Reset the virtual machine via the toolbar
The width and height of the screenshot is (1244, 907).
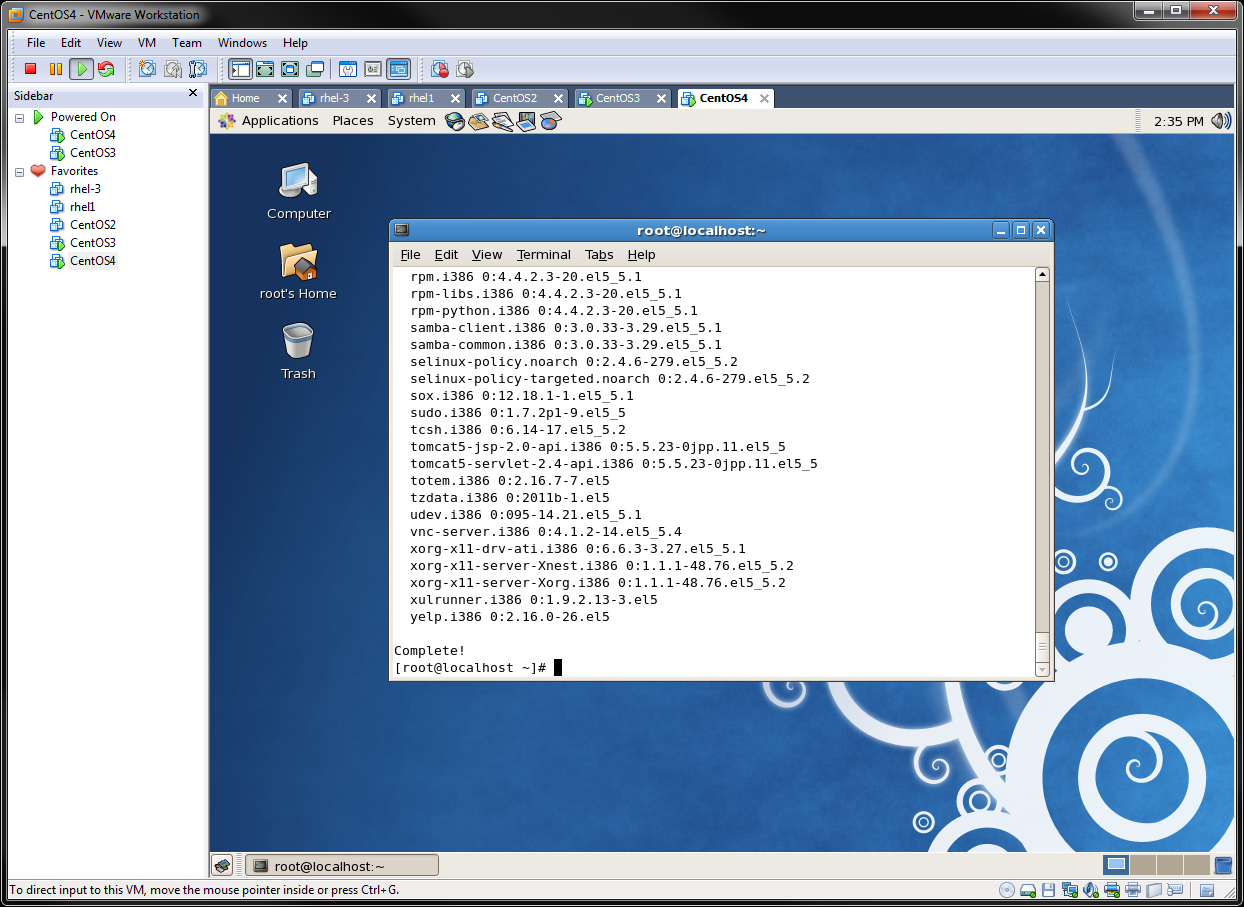pyautogui.click(x=108, y=69)
